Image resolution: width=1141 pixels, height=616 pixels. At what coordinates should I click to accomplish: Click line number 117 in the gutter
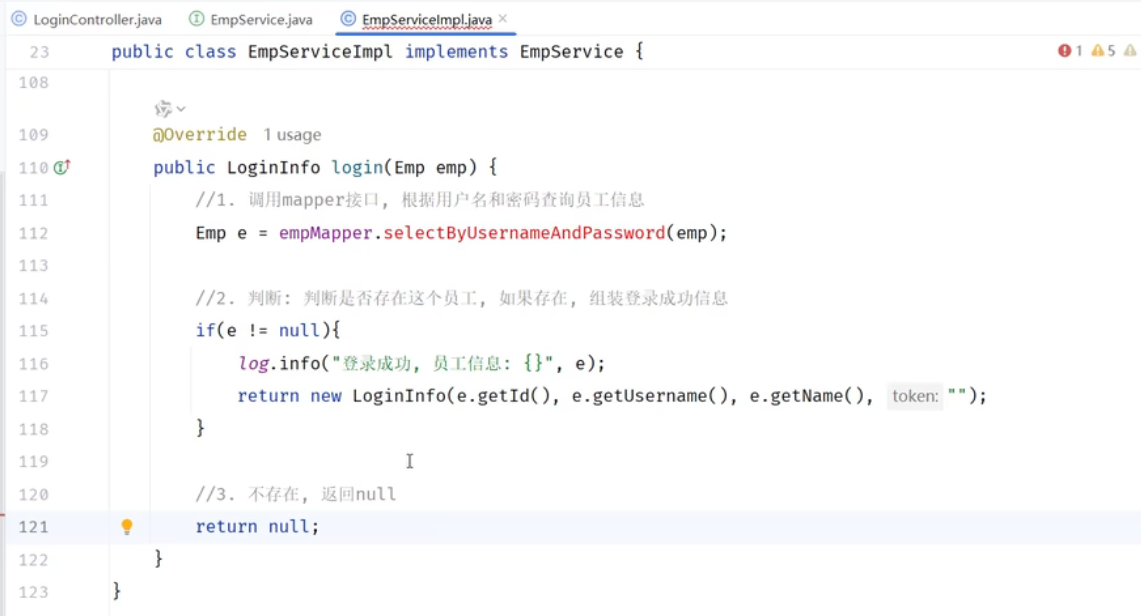pyautogui.click(x=33, y=396)
